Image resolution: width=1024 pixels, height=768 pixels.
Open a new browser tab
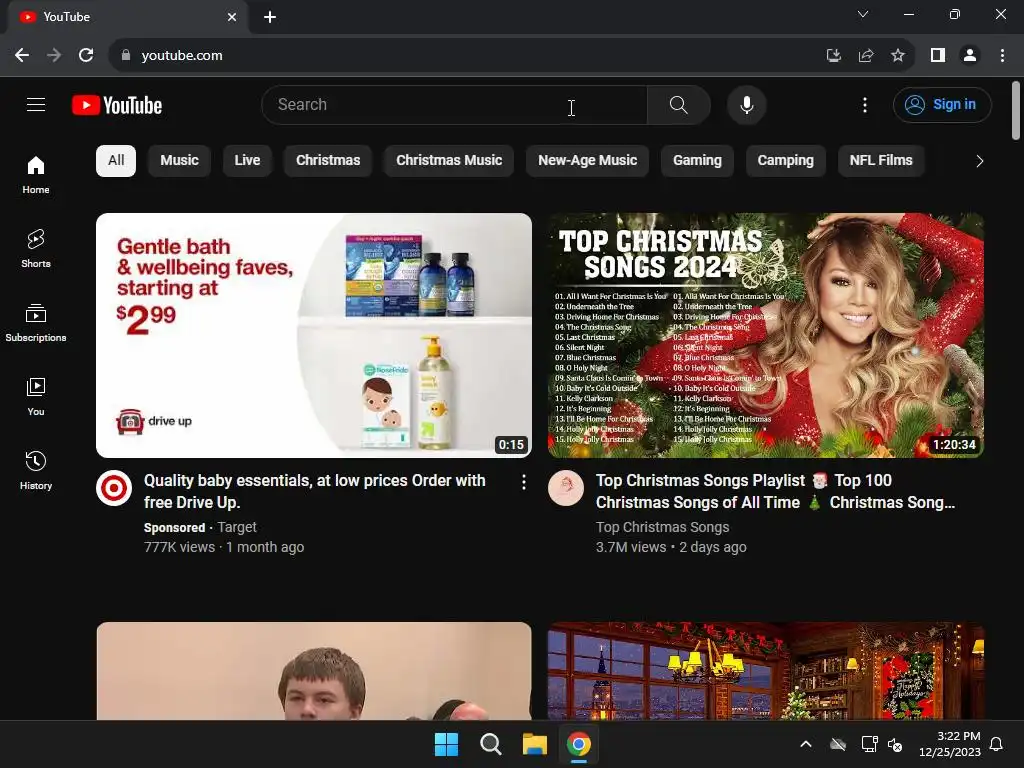click(x=270, y=17)
